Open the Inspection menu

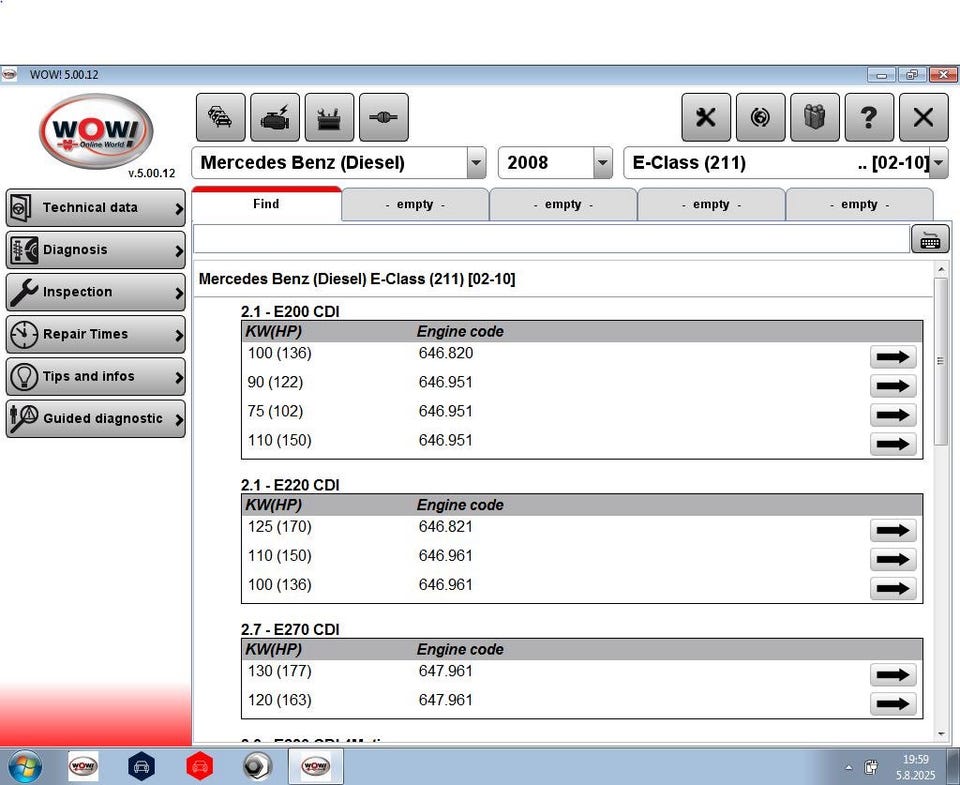(x=96, y=292)
